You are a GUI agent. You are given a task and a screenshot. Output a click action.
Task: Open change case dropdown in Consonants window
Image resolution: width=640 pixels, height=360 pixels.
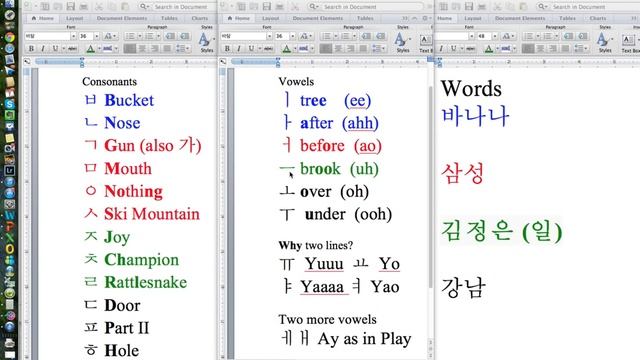[110, 36]
